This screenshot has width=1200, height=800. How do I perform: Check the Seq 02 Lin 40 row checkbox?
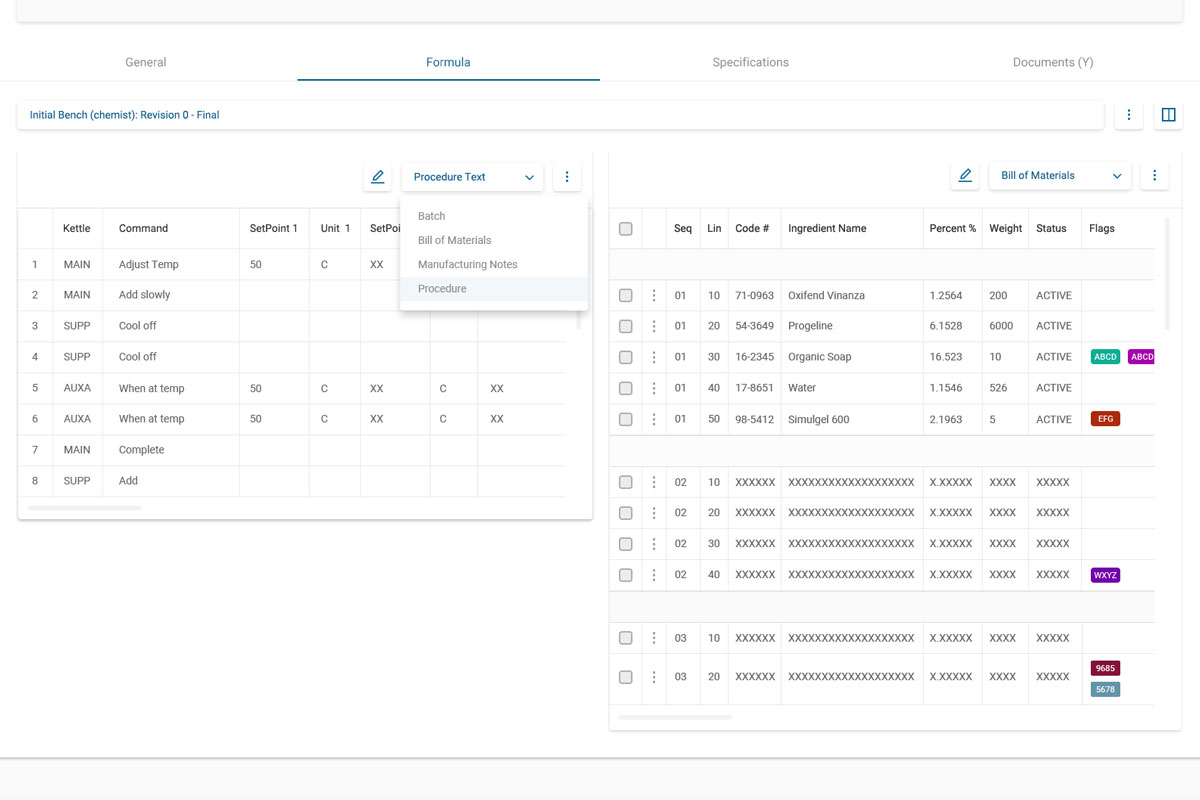click(x=626, y=575)
